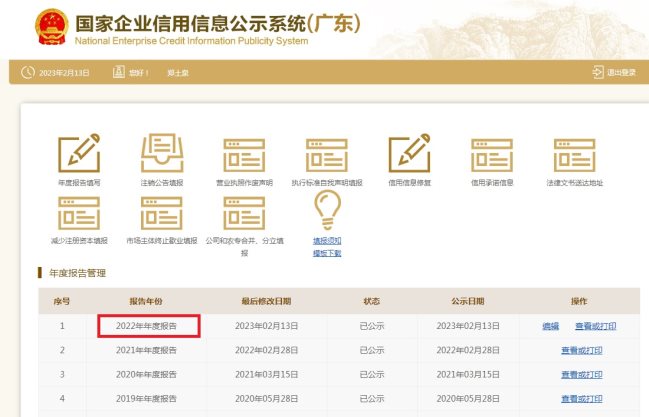Open 执行标准自我声明填报 icon
Screen dimensions: 649x417
coord(327,153)
